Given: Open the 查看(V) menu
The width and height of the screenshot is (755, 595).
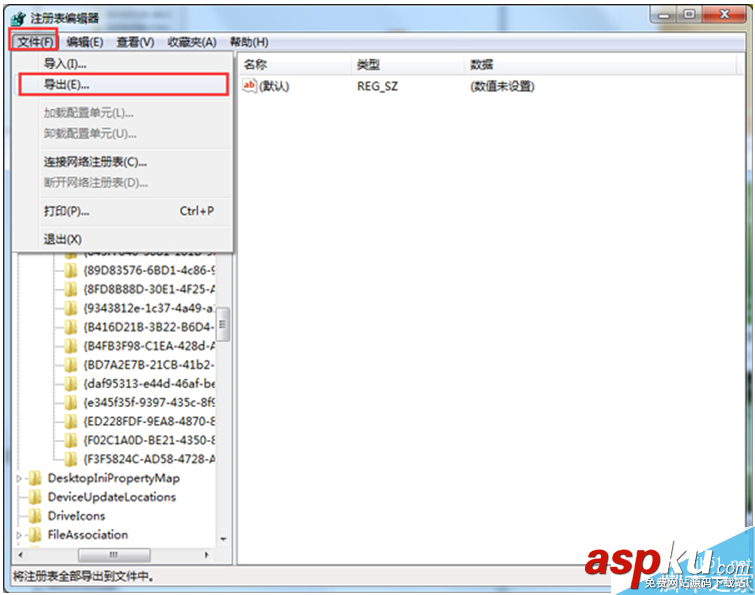Looking at the screenshot, I should [x=135, y=42].
